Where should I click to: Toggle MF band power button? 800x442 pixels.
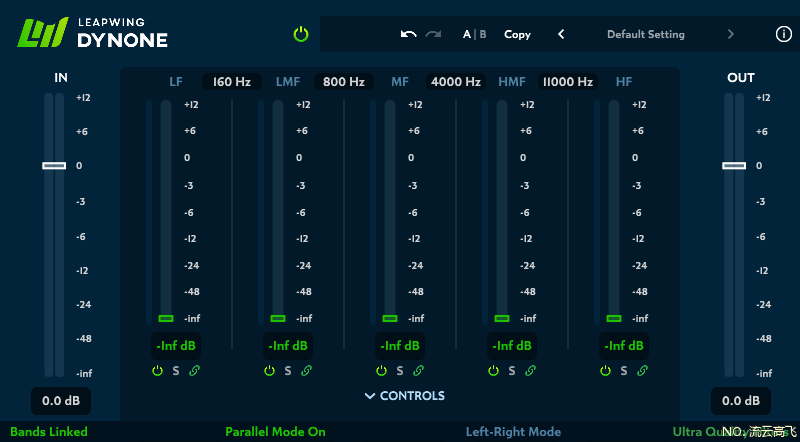click(x=382, y=371)
